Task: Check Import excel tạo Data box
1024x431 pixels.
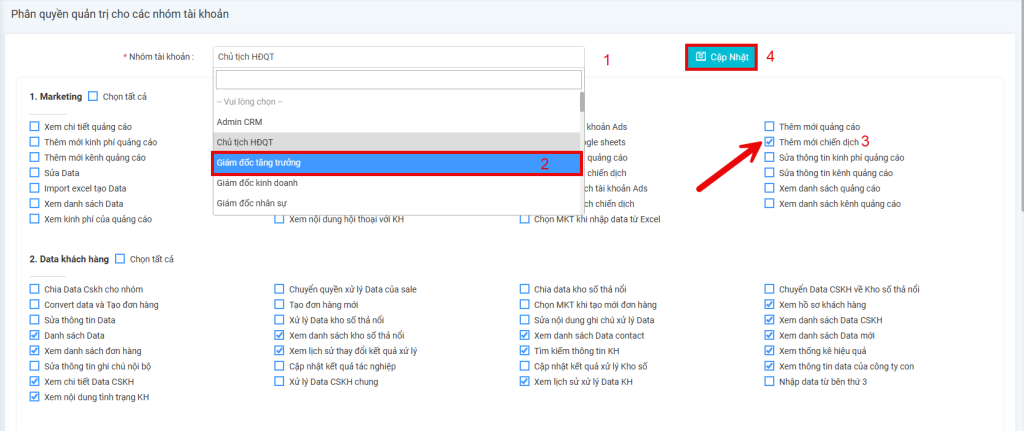Action: pos(35,188)
